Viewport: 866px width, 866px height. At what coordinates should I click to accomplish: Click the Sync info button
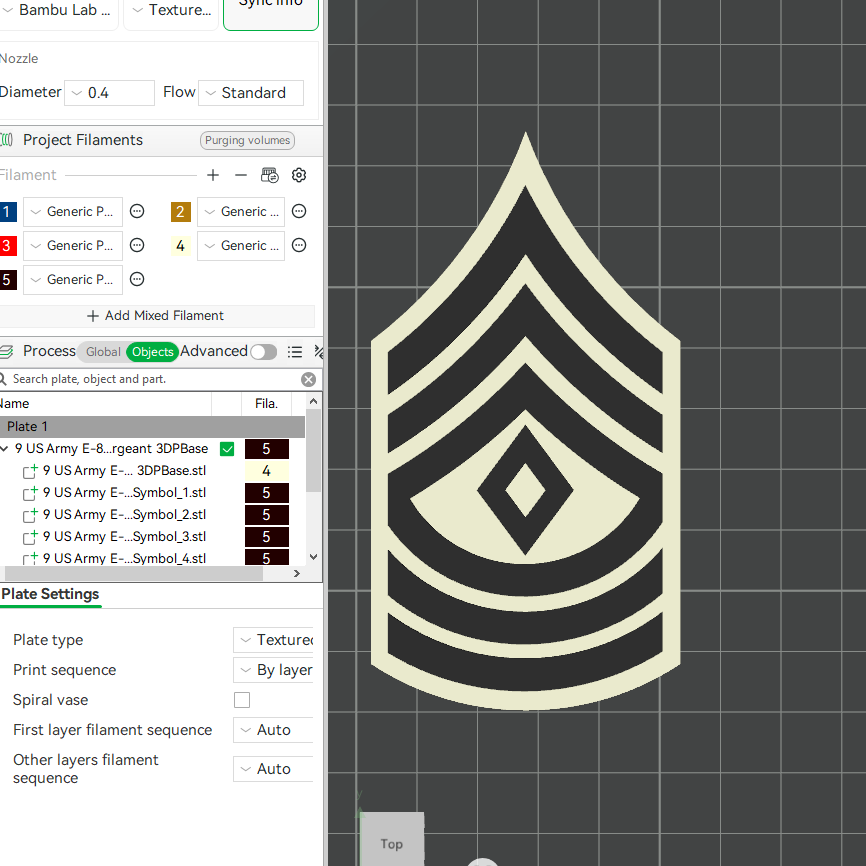pos(271,12)
